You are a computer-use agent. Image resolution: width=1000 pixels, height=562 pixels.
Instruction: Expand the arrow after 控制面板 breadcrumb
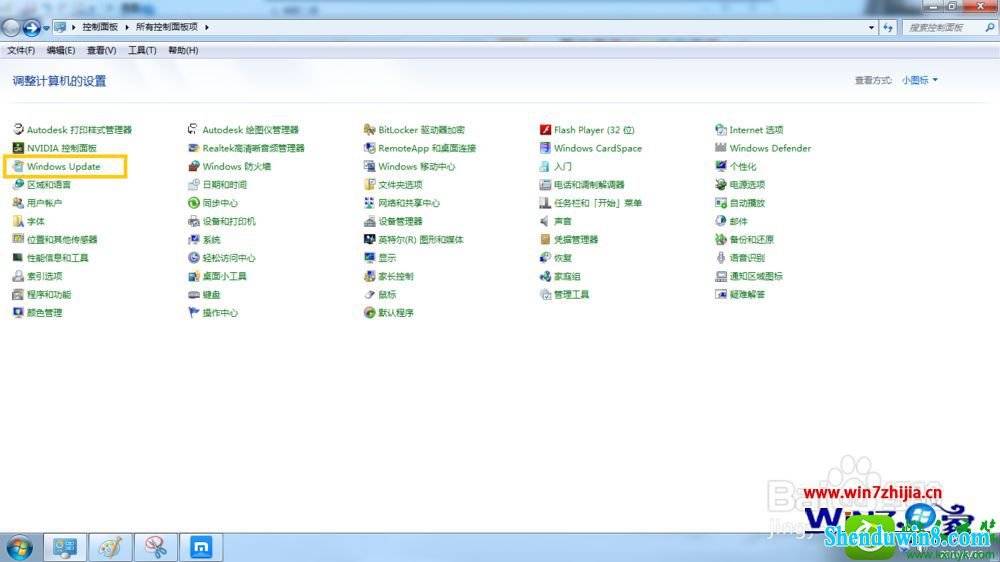(127, 27)
